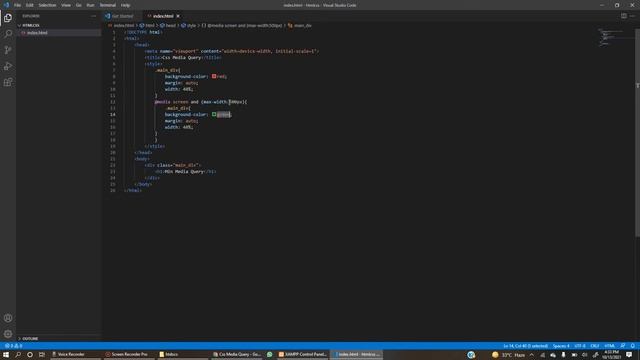Open editor More Actions ellipsis
The width and height of the screenshot is (640, 360).
pos(632,16)
